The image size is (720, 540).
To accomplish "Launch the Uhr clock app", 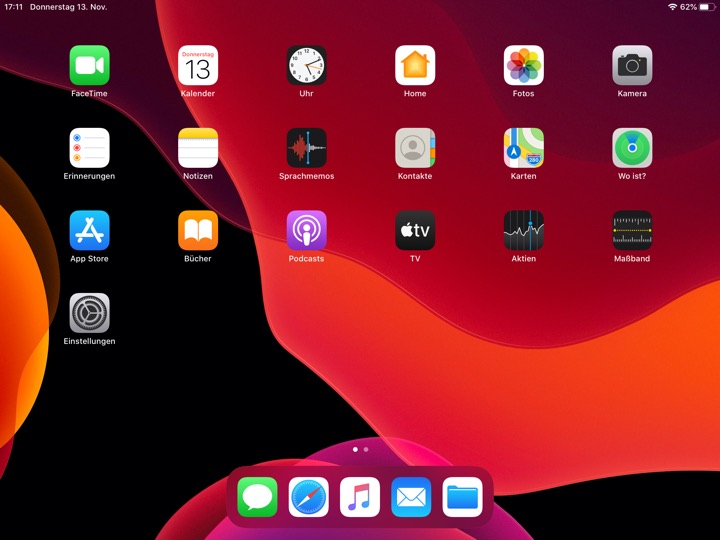I will tap(306, 65).
